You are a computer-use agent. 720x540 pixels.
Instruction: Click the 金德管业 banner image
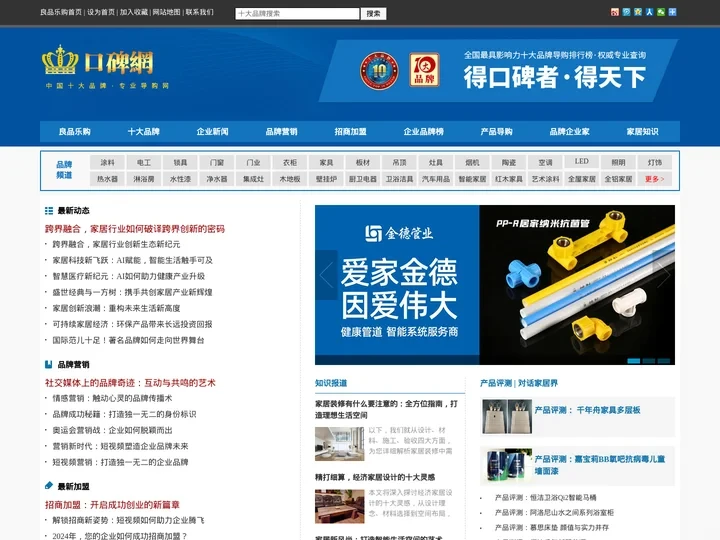(x=495, y=285)
